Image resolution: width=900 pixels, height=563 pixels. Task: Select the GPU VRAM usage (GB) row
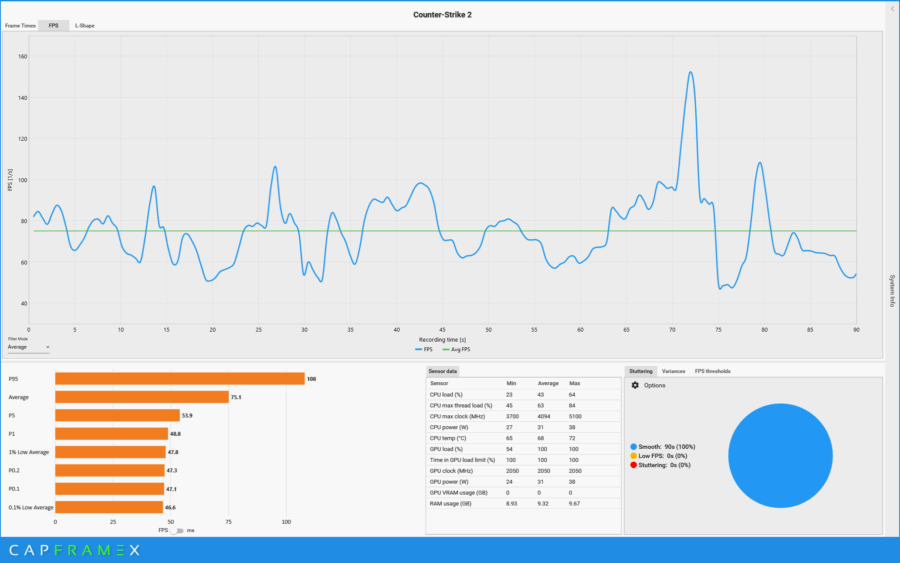(x=523, y=492)
